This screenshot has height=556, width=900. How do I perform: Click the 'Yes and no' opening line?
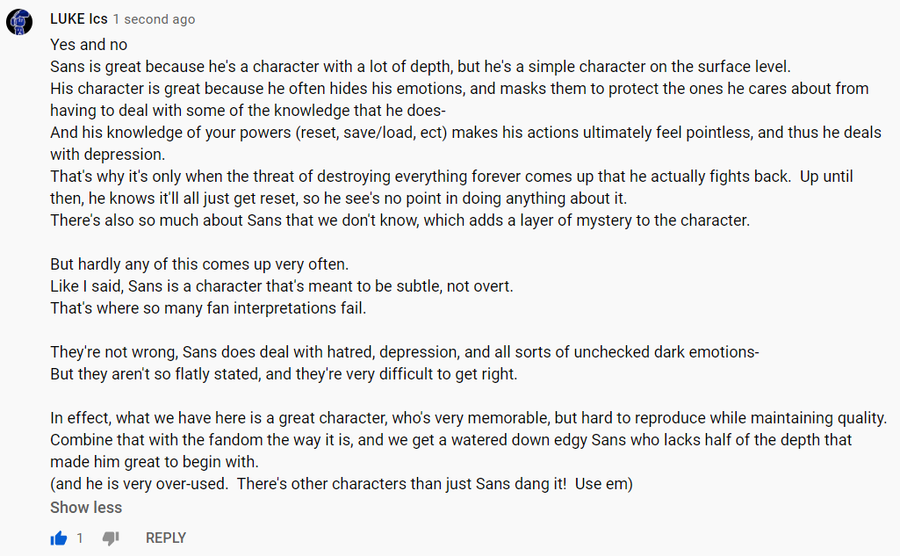[x=88, y=45]
